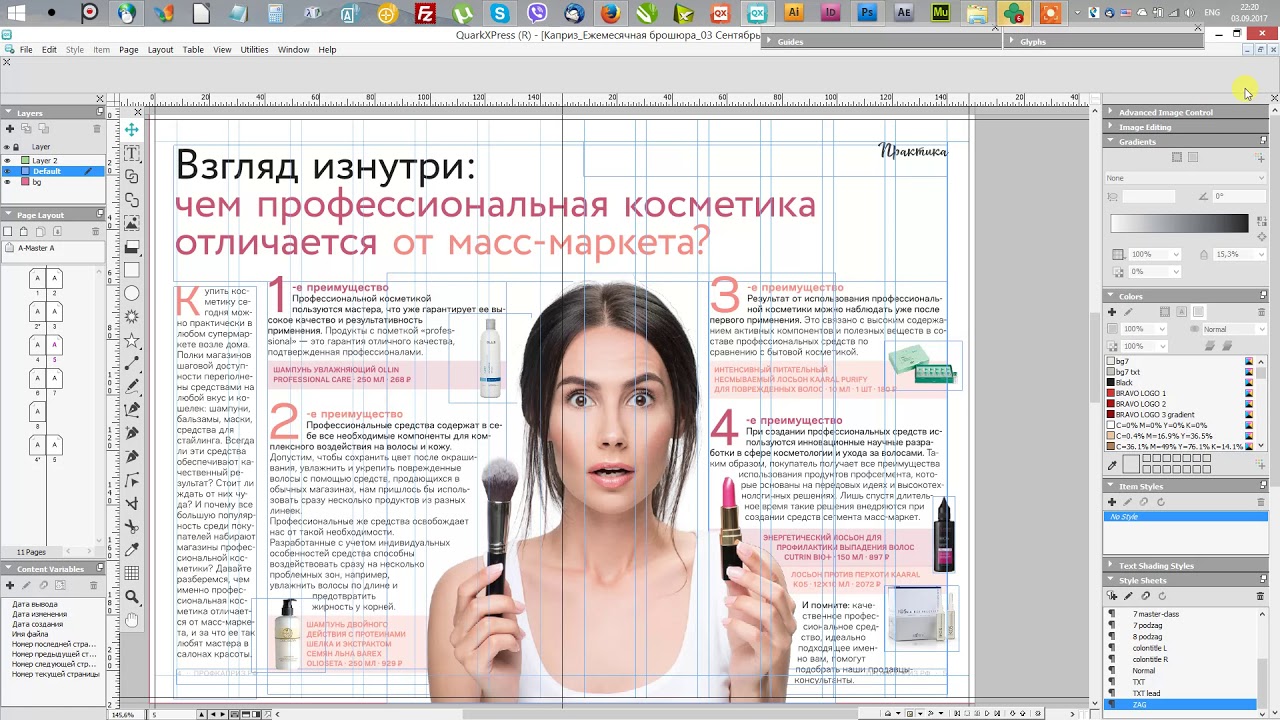Select the Starburst tool
Image resolution: width=1280 pixels, height=720 pixels.
[x=132, y=316]
